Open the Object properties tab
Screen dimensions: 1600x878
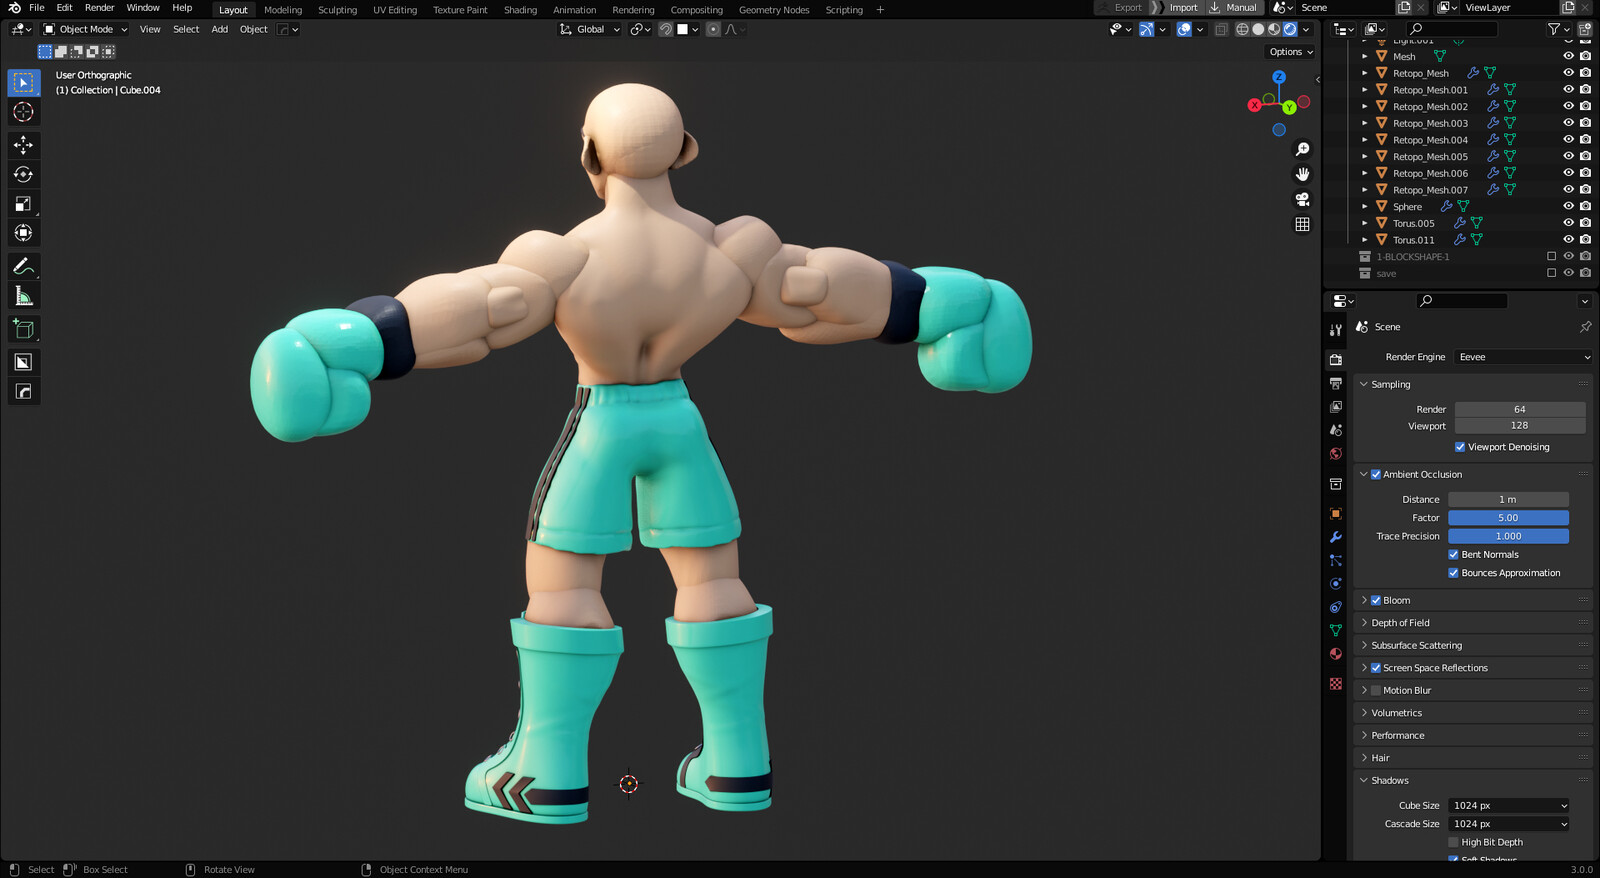point(1336,513)
